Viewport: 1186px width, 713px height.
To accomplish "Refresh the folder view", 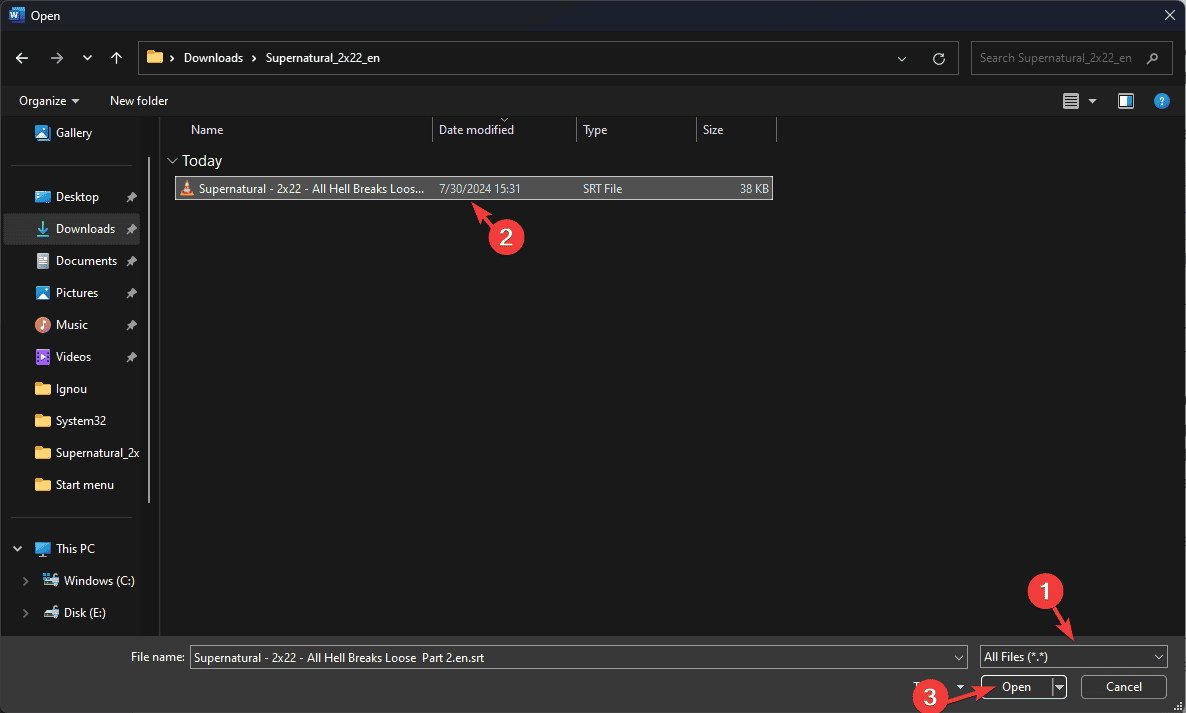I will (939, 58).
